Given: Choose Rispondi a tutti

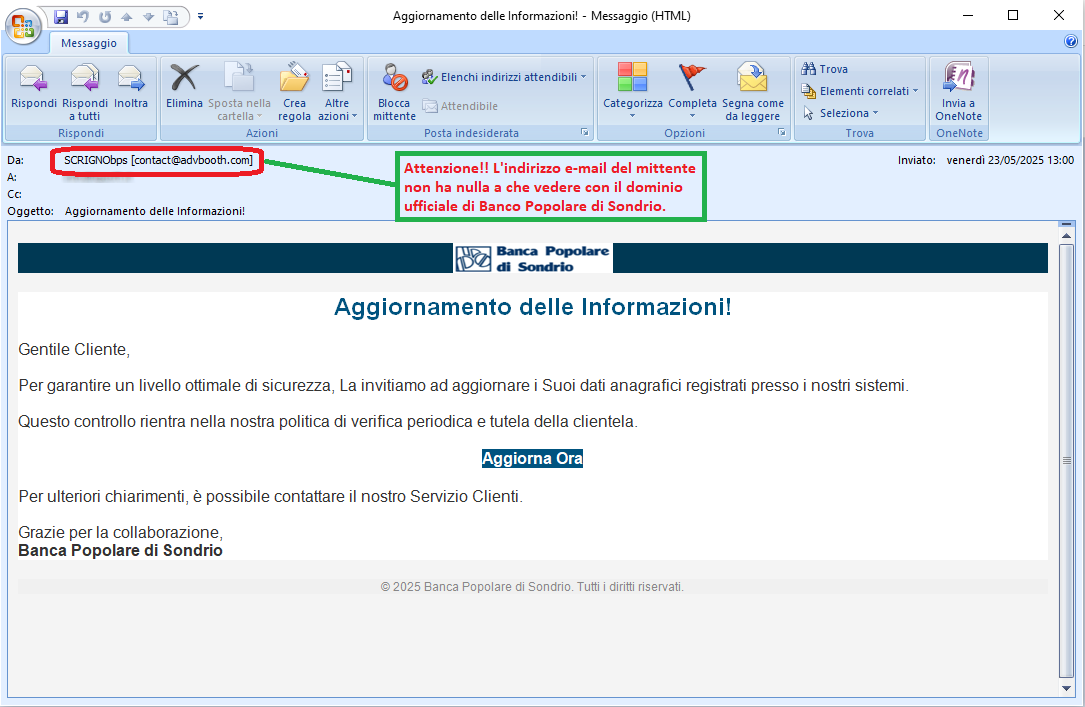Looking at the screenshot, I should 84,90.
